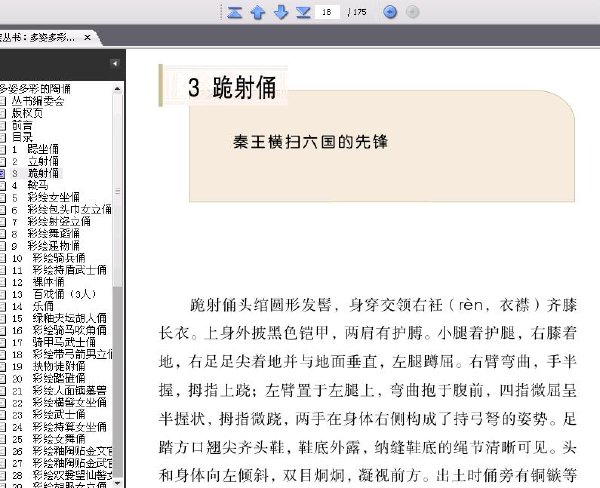Open bookmark 21 彩绘人面镇墓兽
This screenshot has width=600, height=488.
point(59,390)
